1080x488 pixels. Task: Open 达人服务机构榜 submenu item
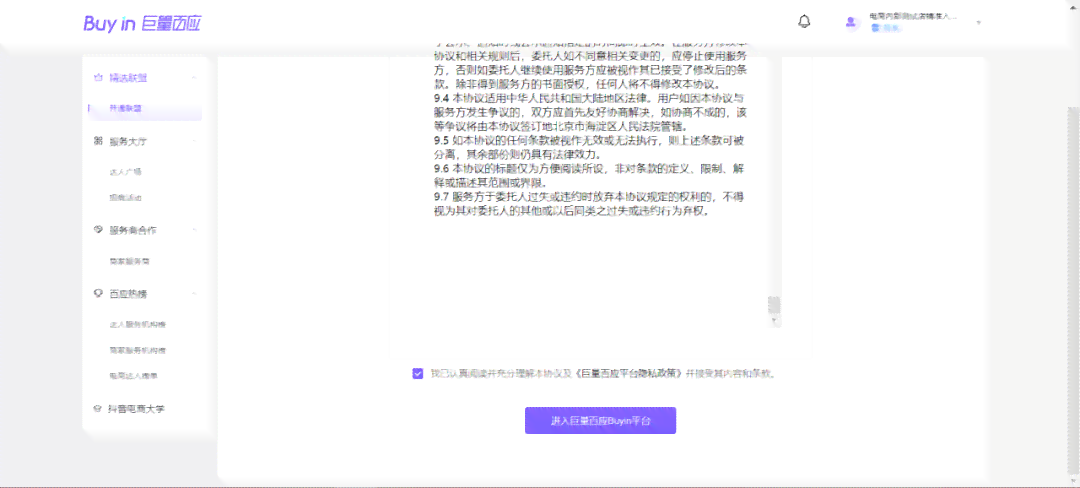(x=138, y=324)
